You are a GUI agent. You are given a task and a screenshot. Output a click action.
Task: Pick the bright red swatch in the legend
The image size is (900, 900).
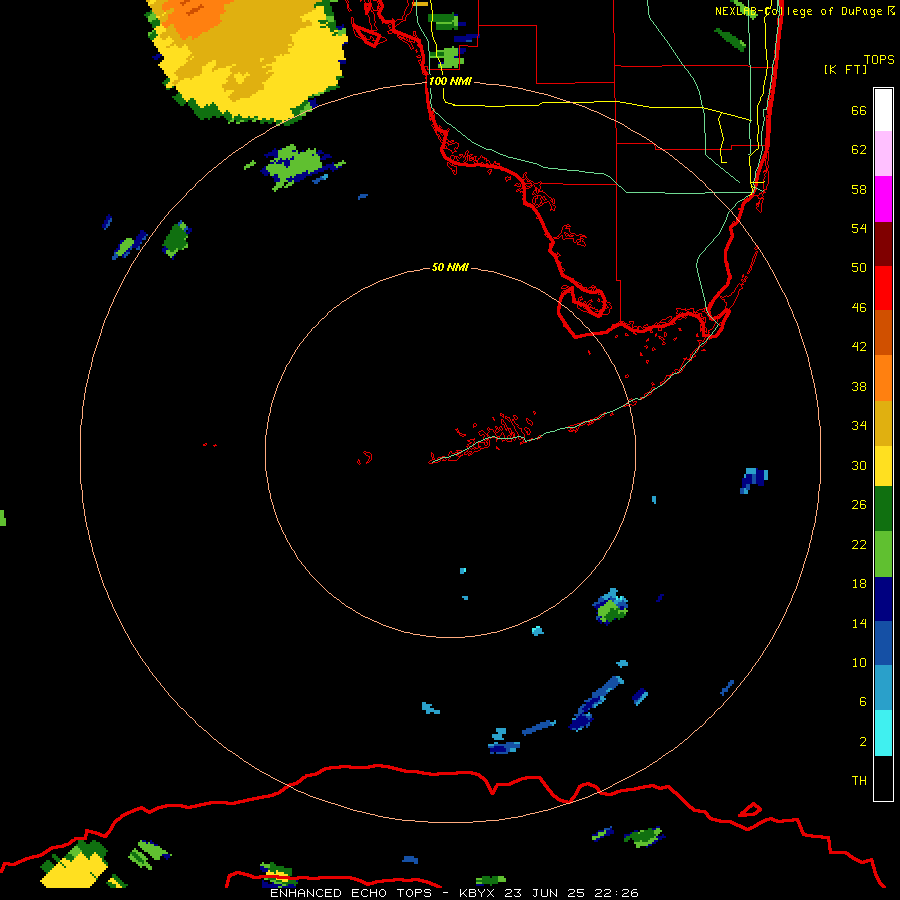pyautogui.click(x=883, y=288)
